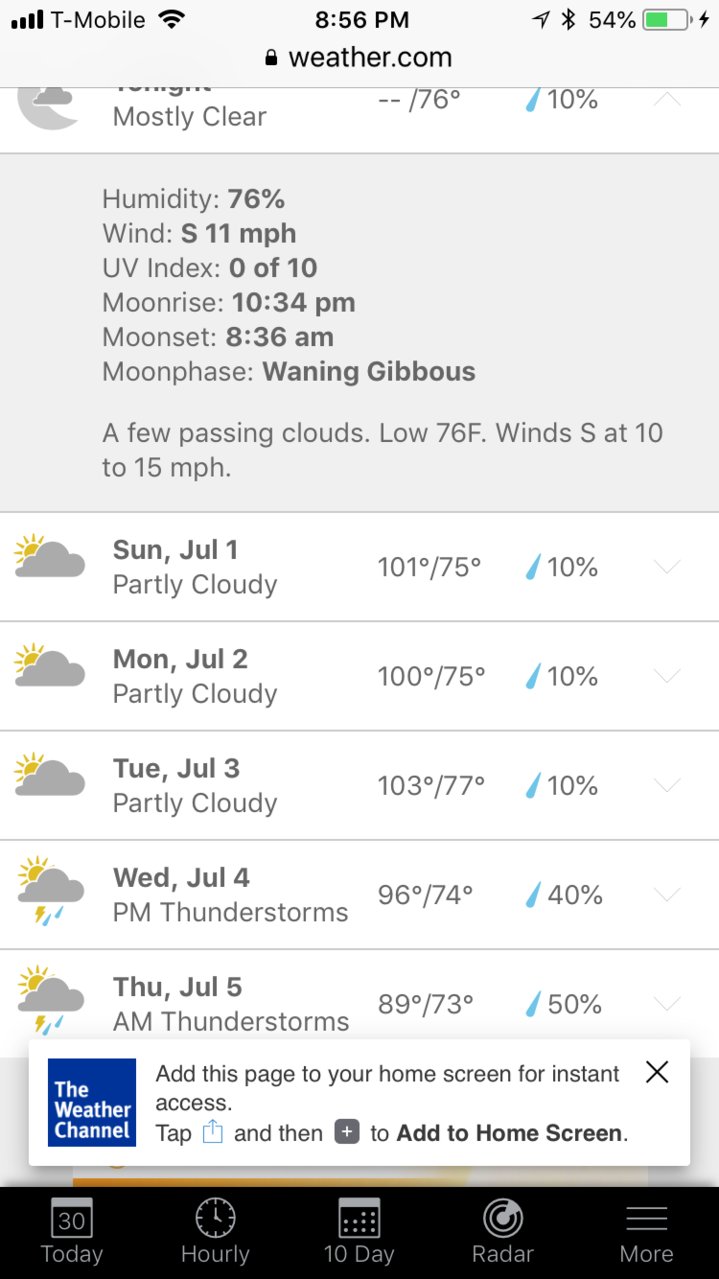This screenshot has width=719, height=1279.
Task: Dismiss the Add to Home Screen banner
Action: click(x=657, y=1072)
